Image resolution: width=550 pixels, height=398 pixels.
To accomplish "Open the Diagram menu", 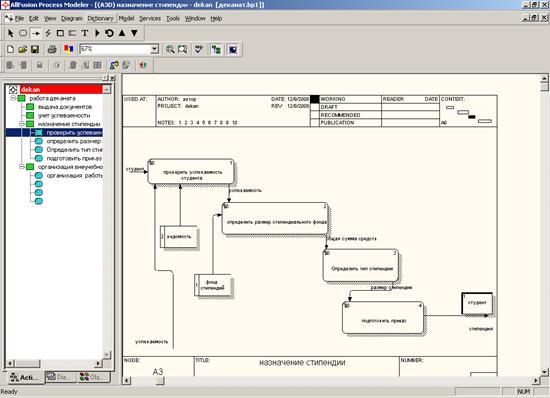I will 72,19.
